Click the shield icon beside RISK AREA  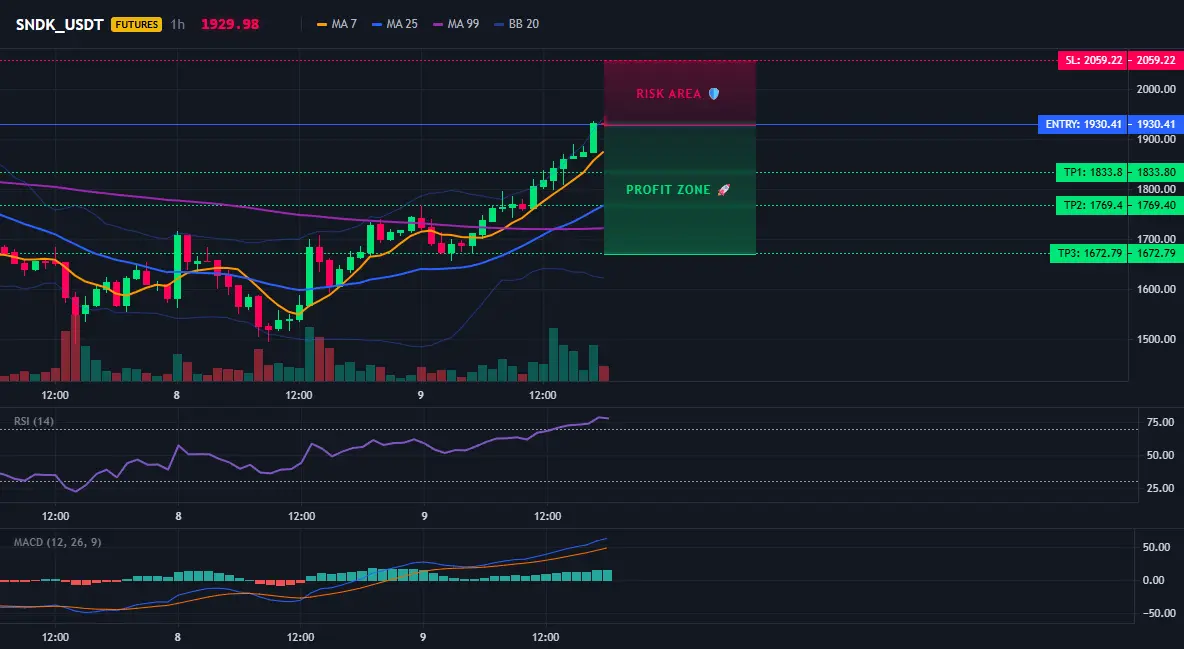(x=714, y=94)
